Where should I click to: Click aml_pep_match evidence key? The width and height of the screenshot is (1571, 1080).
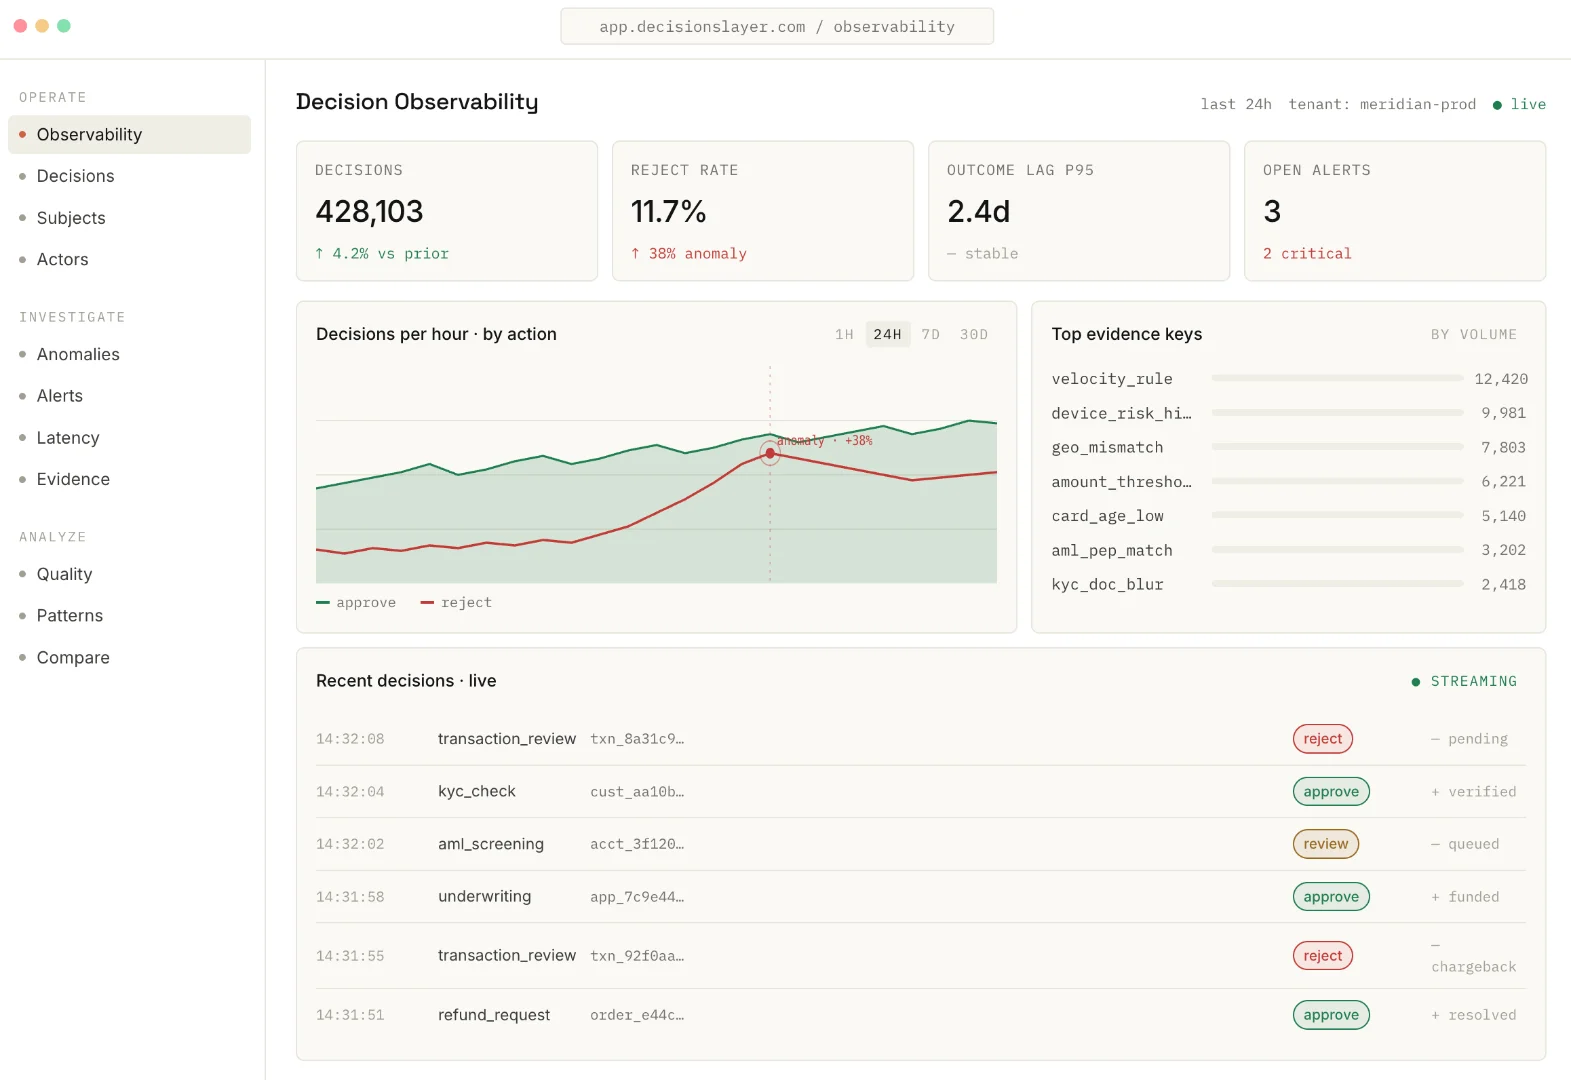[1112, 551]
